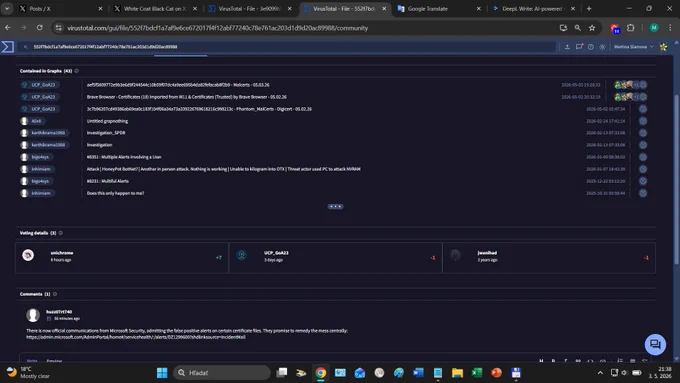Open Excel from the taskbar
The width and height of the screenshot is (680, 383).
477,373
